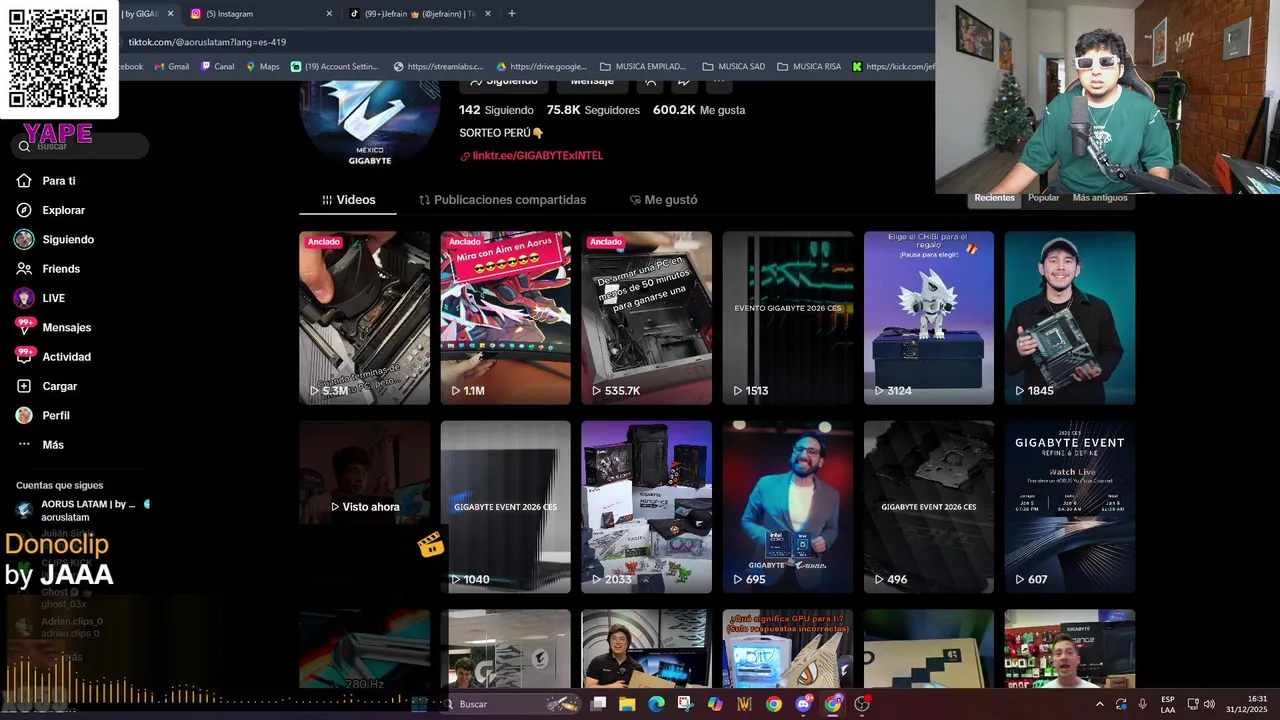View 142 Siguiendo list
The height and width of the screenshot is (720, 1280).
(496, 110)
